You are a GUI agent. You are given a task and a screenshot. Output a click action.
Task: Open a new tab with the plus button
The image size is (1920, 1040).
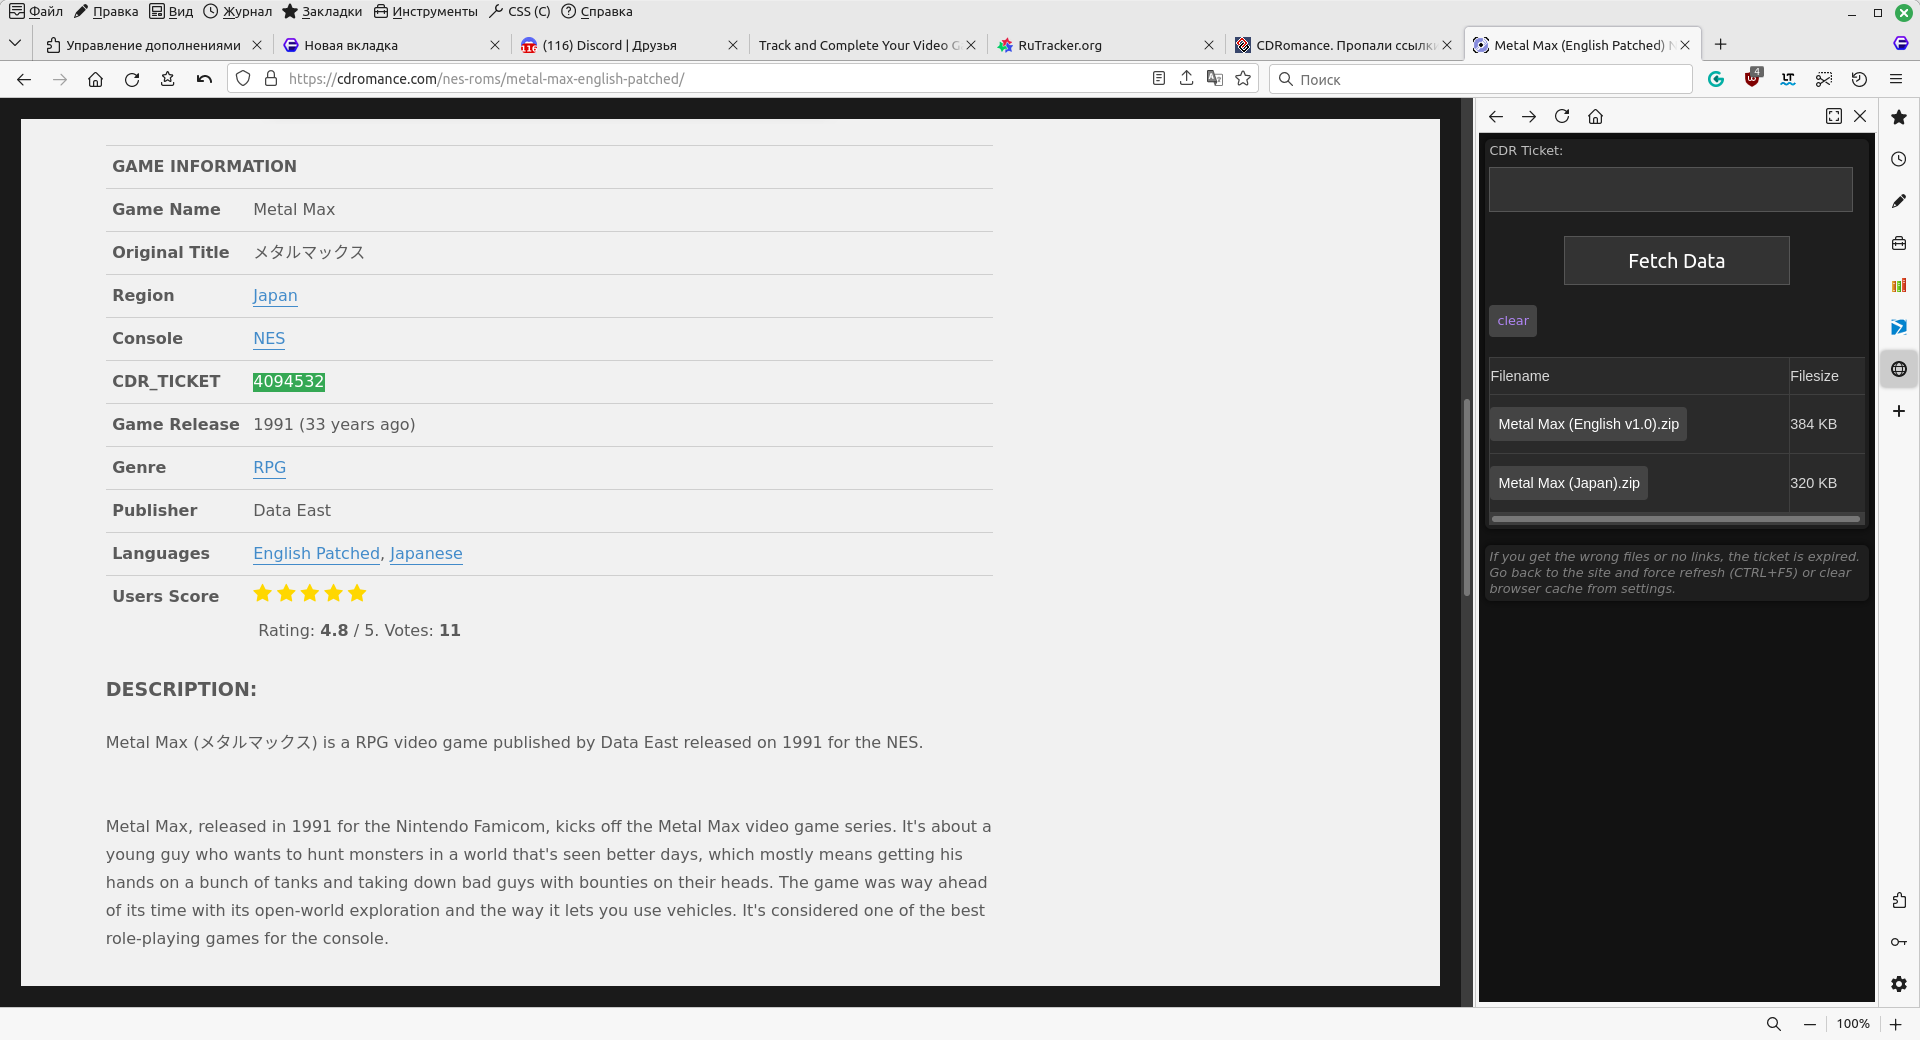1720,44
